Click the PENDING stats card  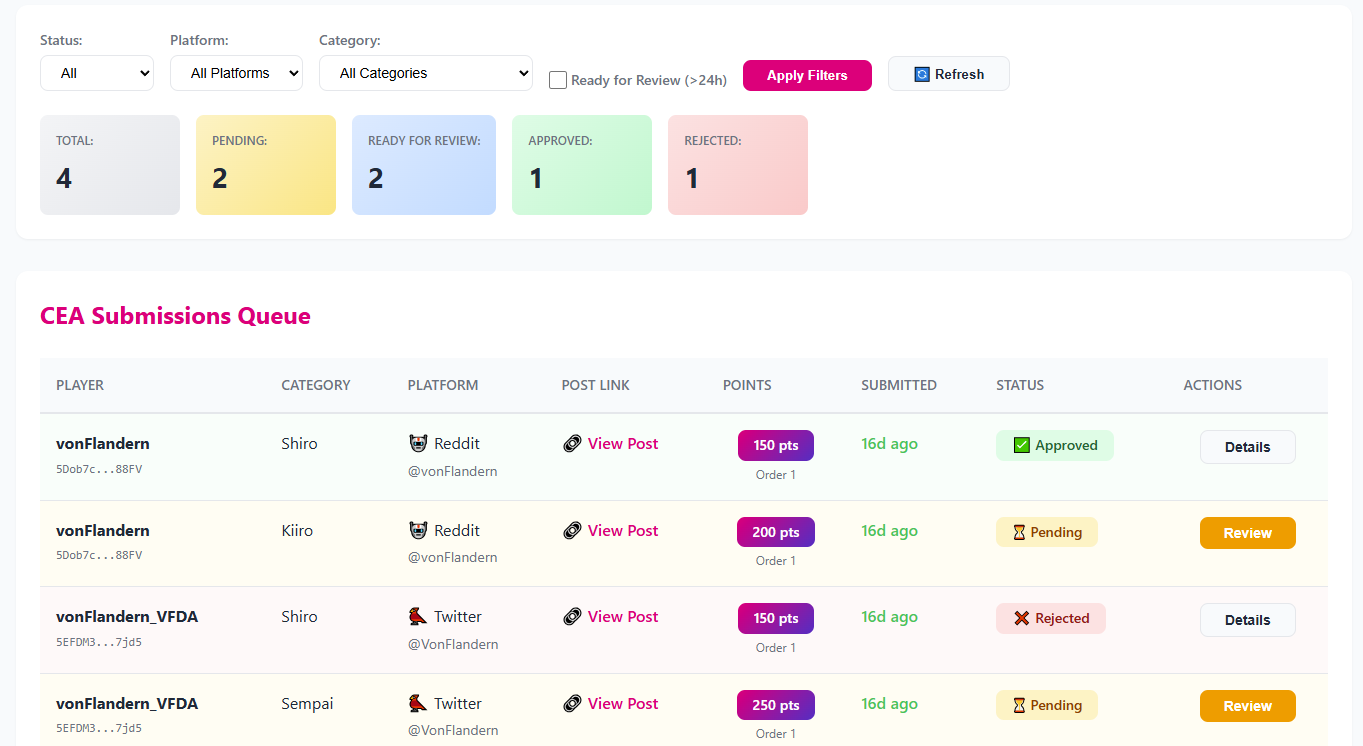pyautogui.click(x=266, y=165)
